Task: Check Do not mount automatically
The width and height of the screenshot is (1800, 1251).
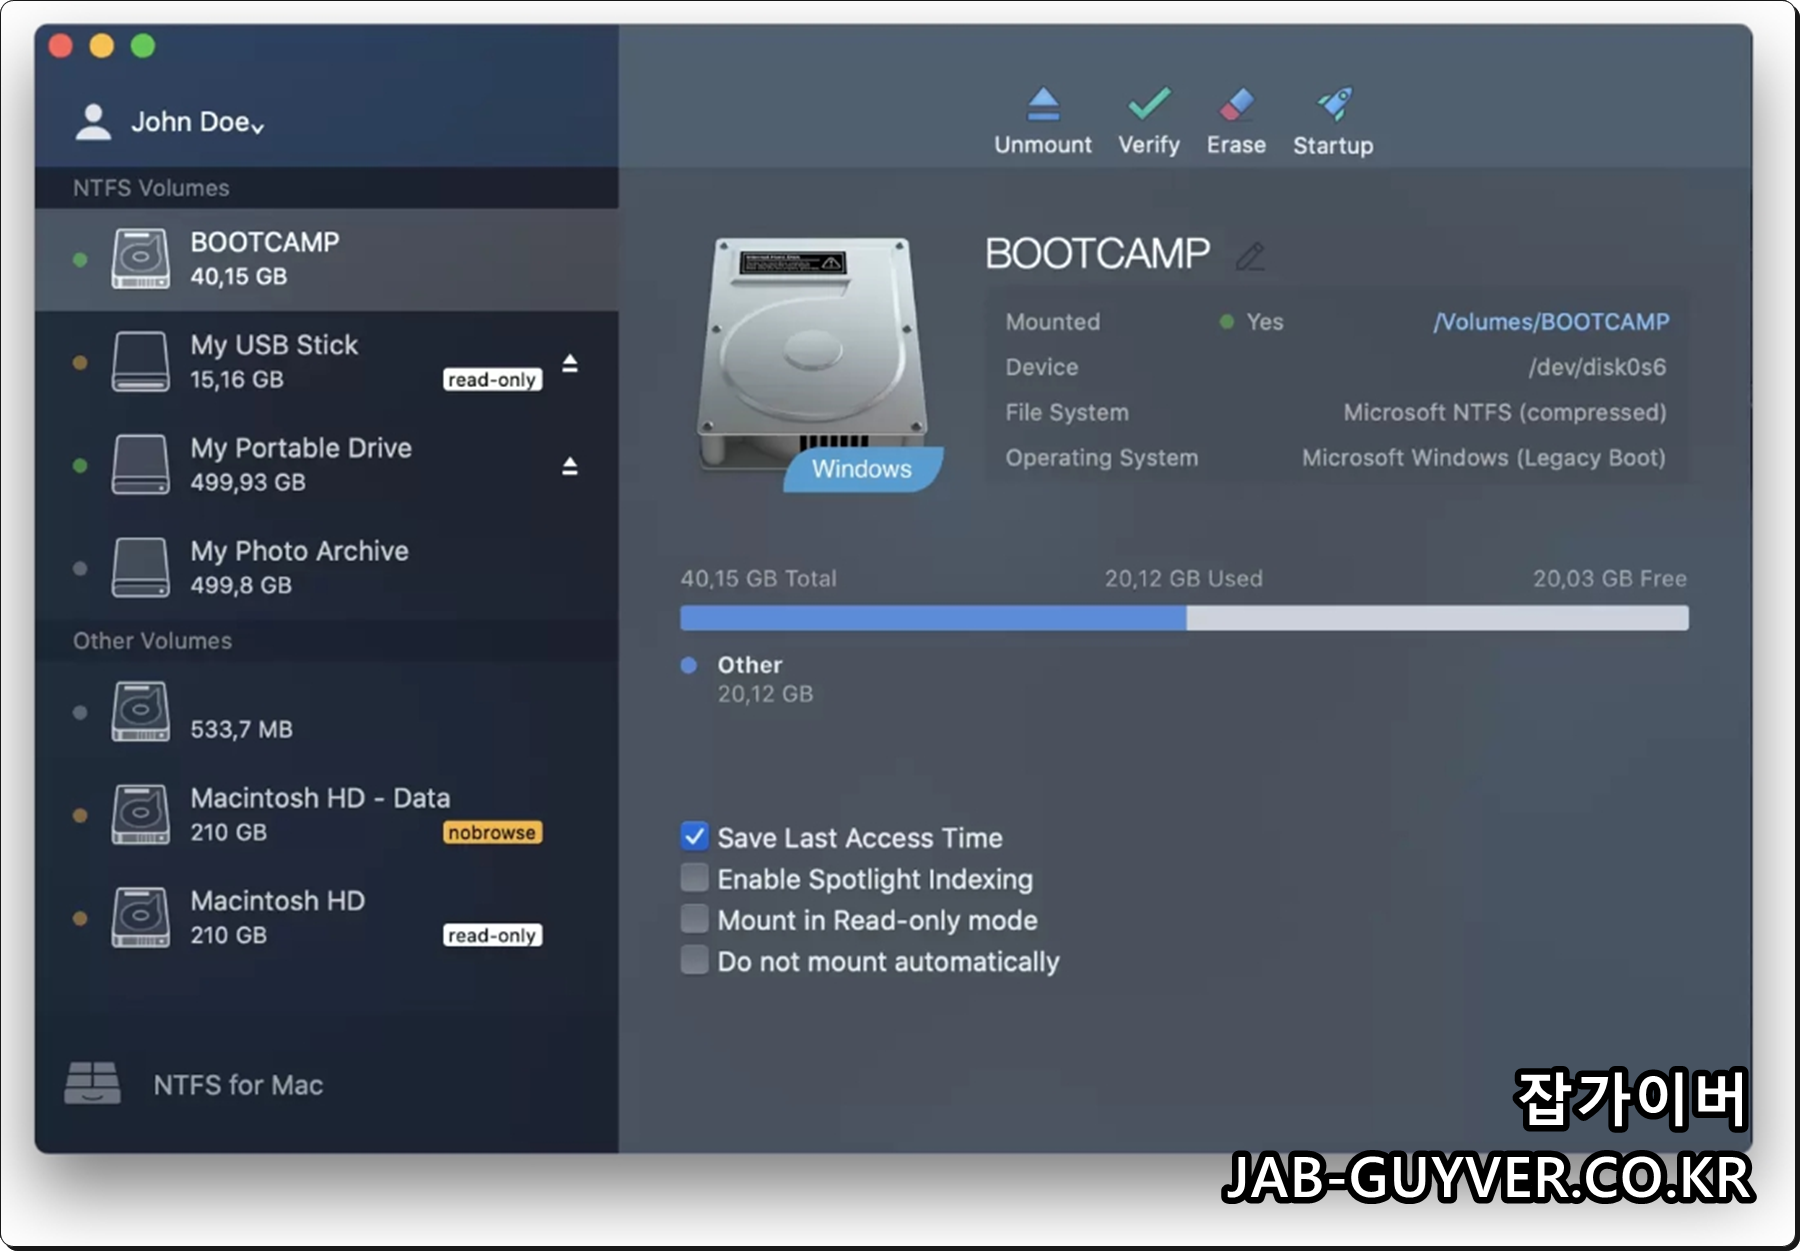Action: 694,960
